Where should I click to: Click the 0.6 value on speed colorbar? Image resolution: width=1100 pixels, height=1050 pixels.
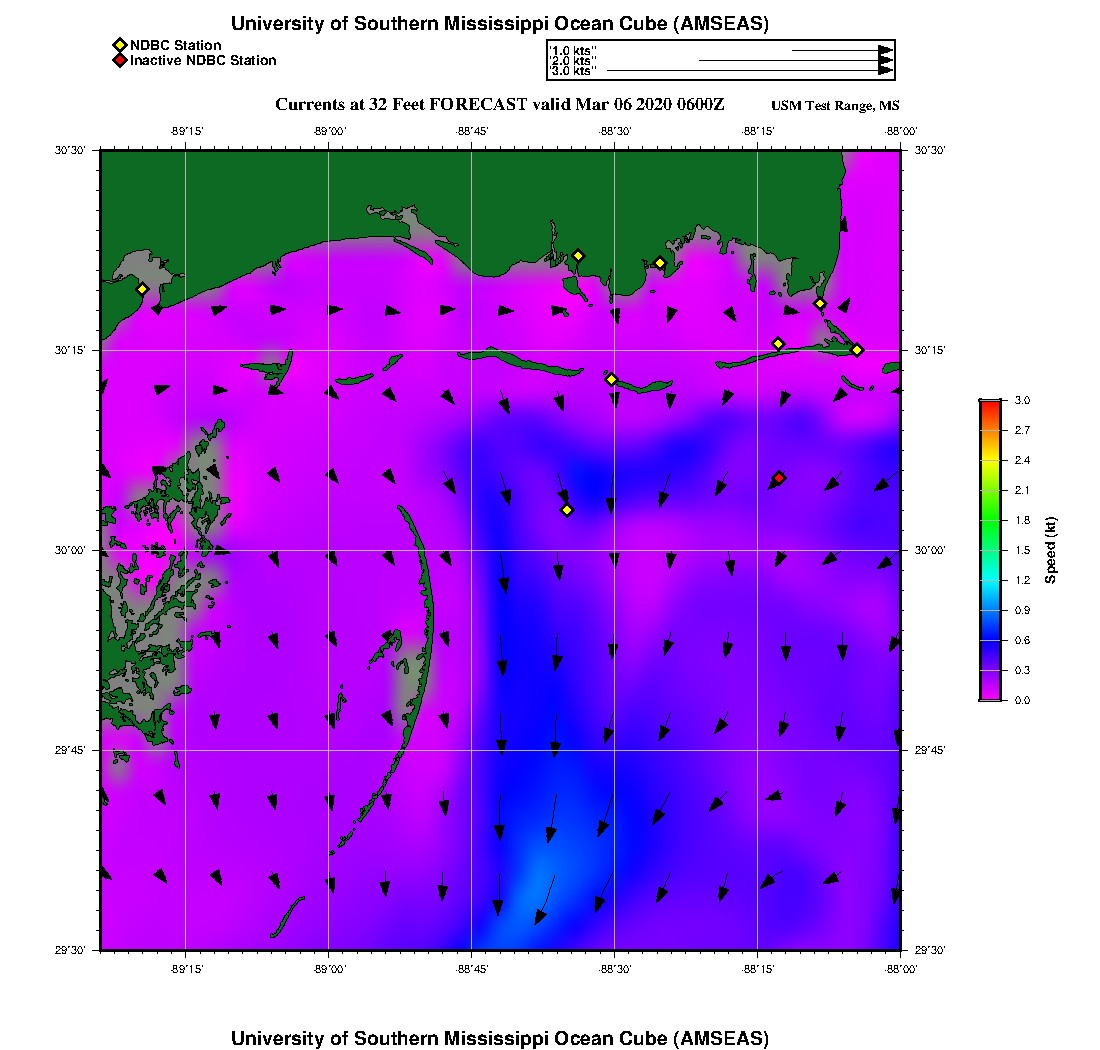point(1022,640)
